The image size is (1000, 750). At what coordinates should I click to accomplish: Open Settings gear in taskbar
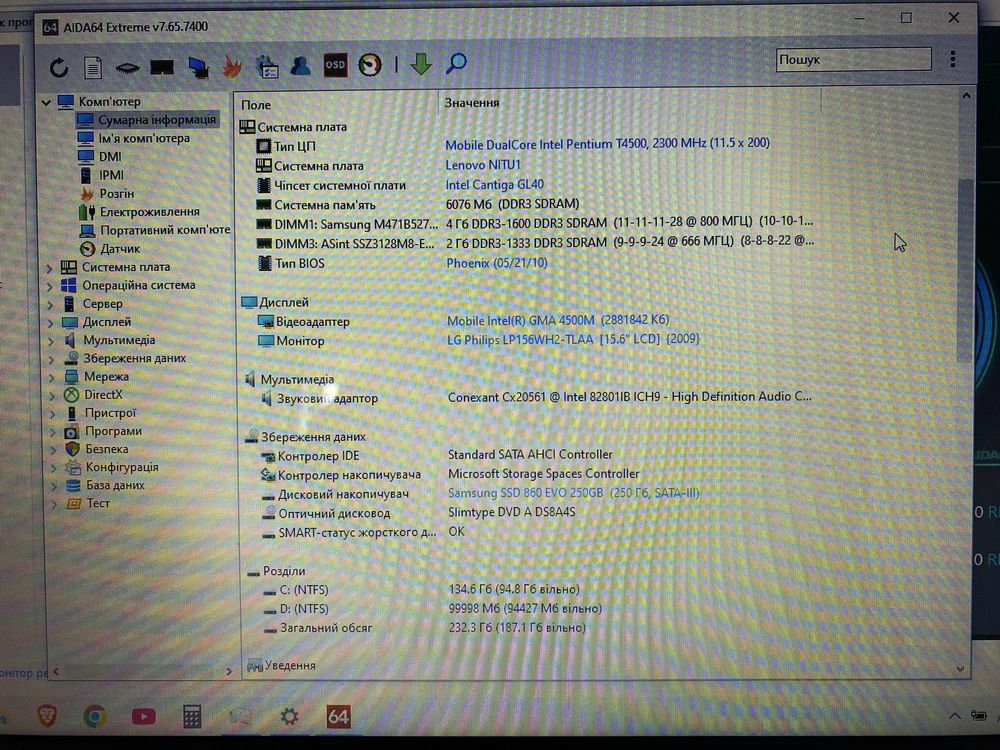[x=289, y=717]
